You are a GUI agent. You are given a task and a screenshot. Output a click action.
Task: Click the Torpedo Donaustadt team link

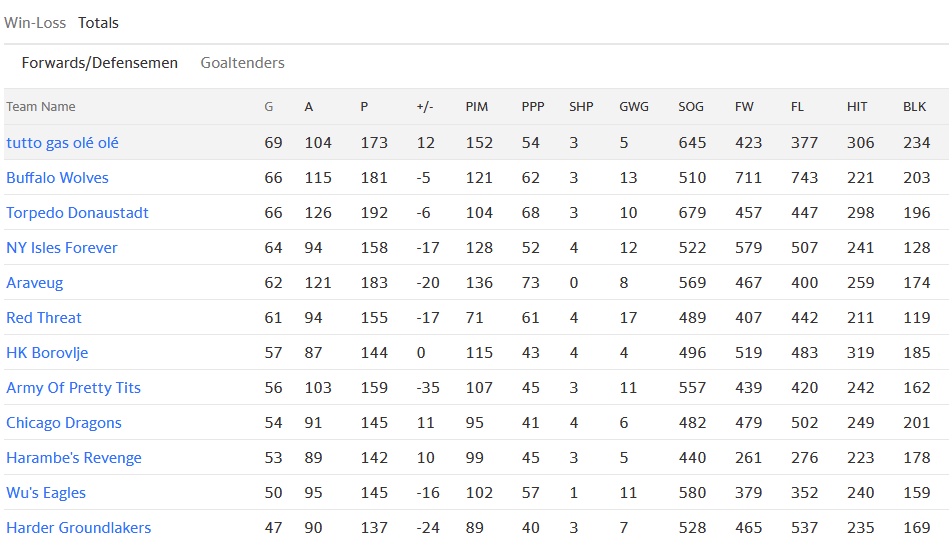pyautogui.click(x=77, y=213)
